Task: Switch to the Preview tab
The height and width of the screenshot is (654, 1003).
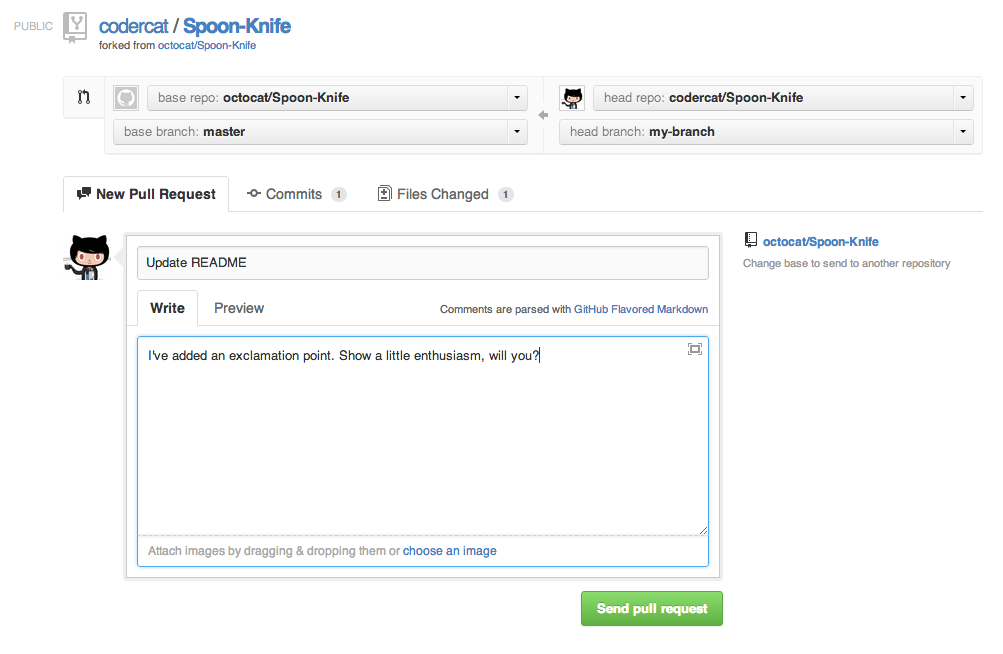Action: click(x=238, y=308)
